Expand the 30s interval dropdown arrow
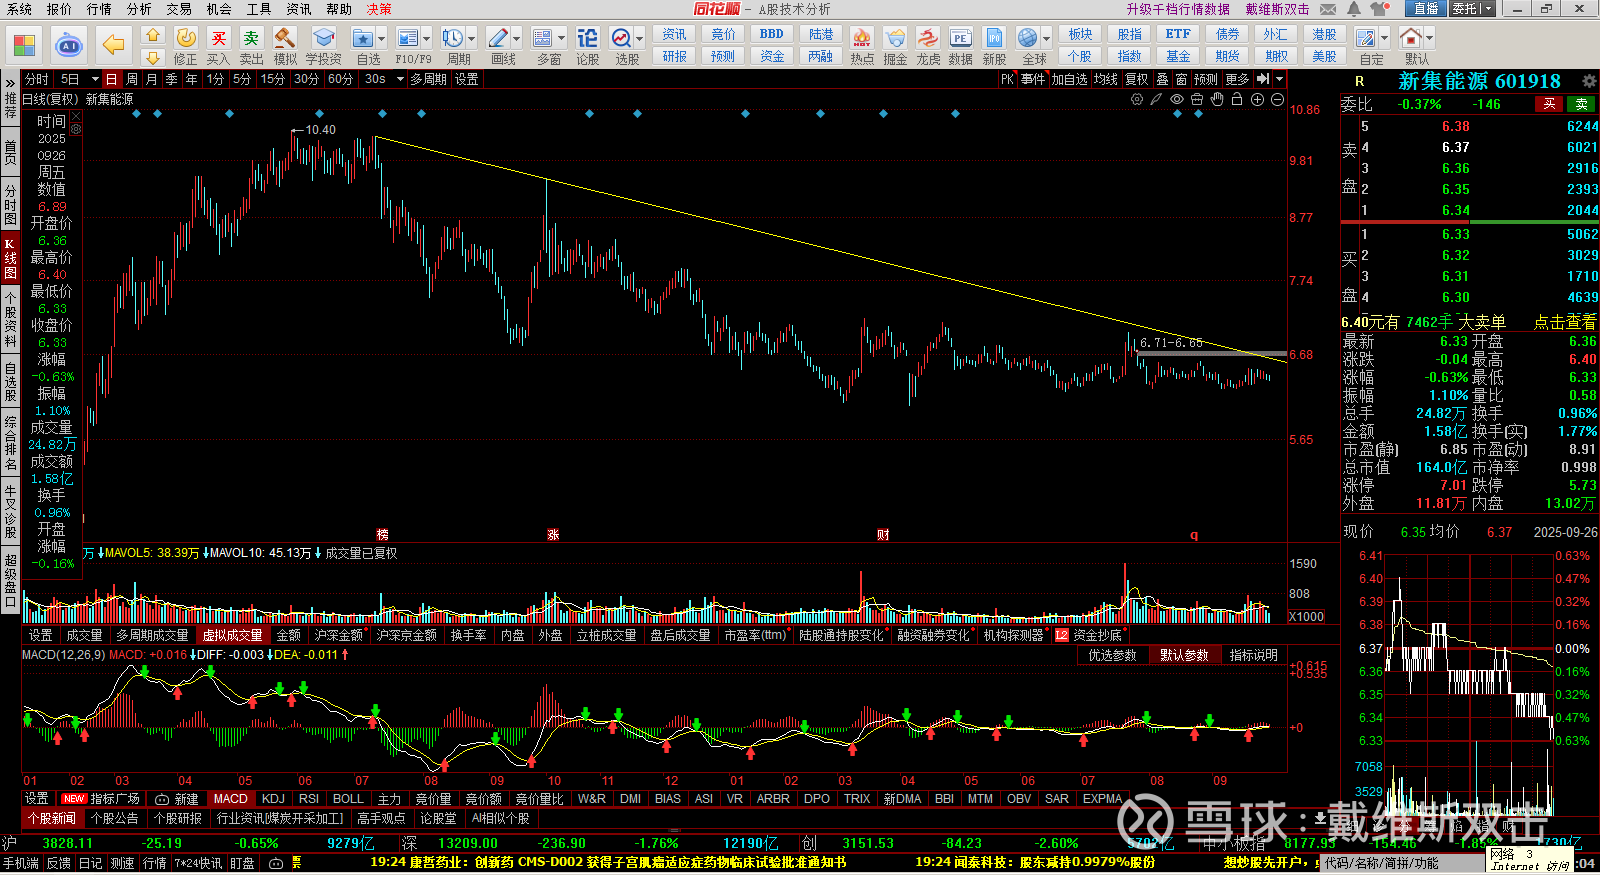The width and height of the screenshot is (1600, 875). coord(400,79)
